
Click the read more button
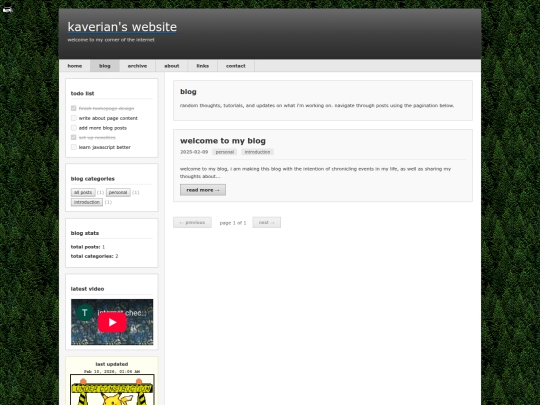[203, 190]
